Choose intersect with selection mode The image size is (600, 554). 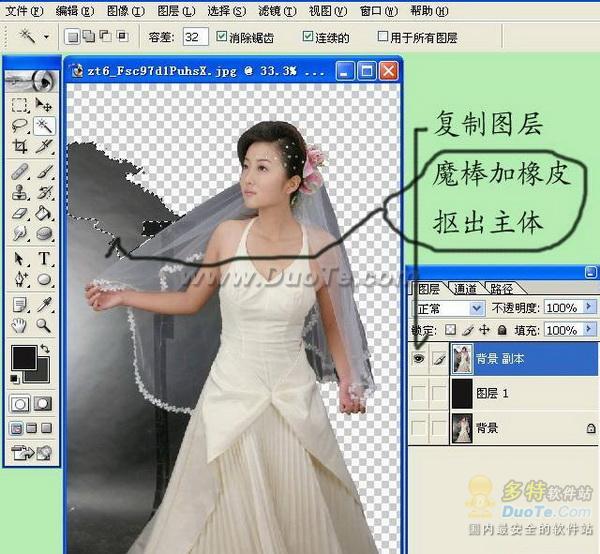pos(122,37)
